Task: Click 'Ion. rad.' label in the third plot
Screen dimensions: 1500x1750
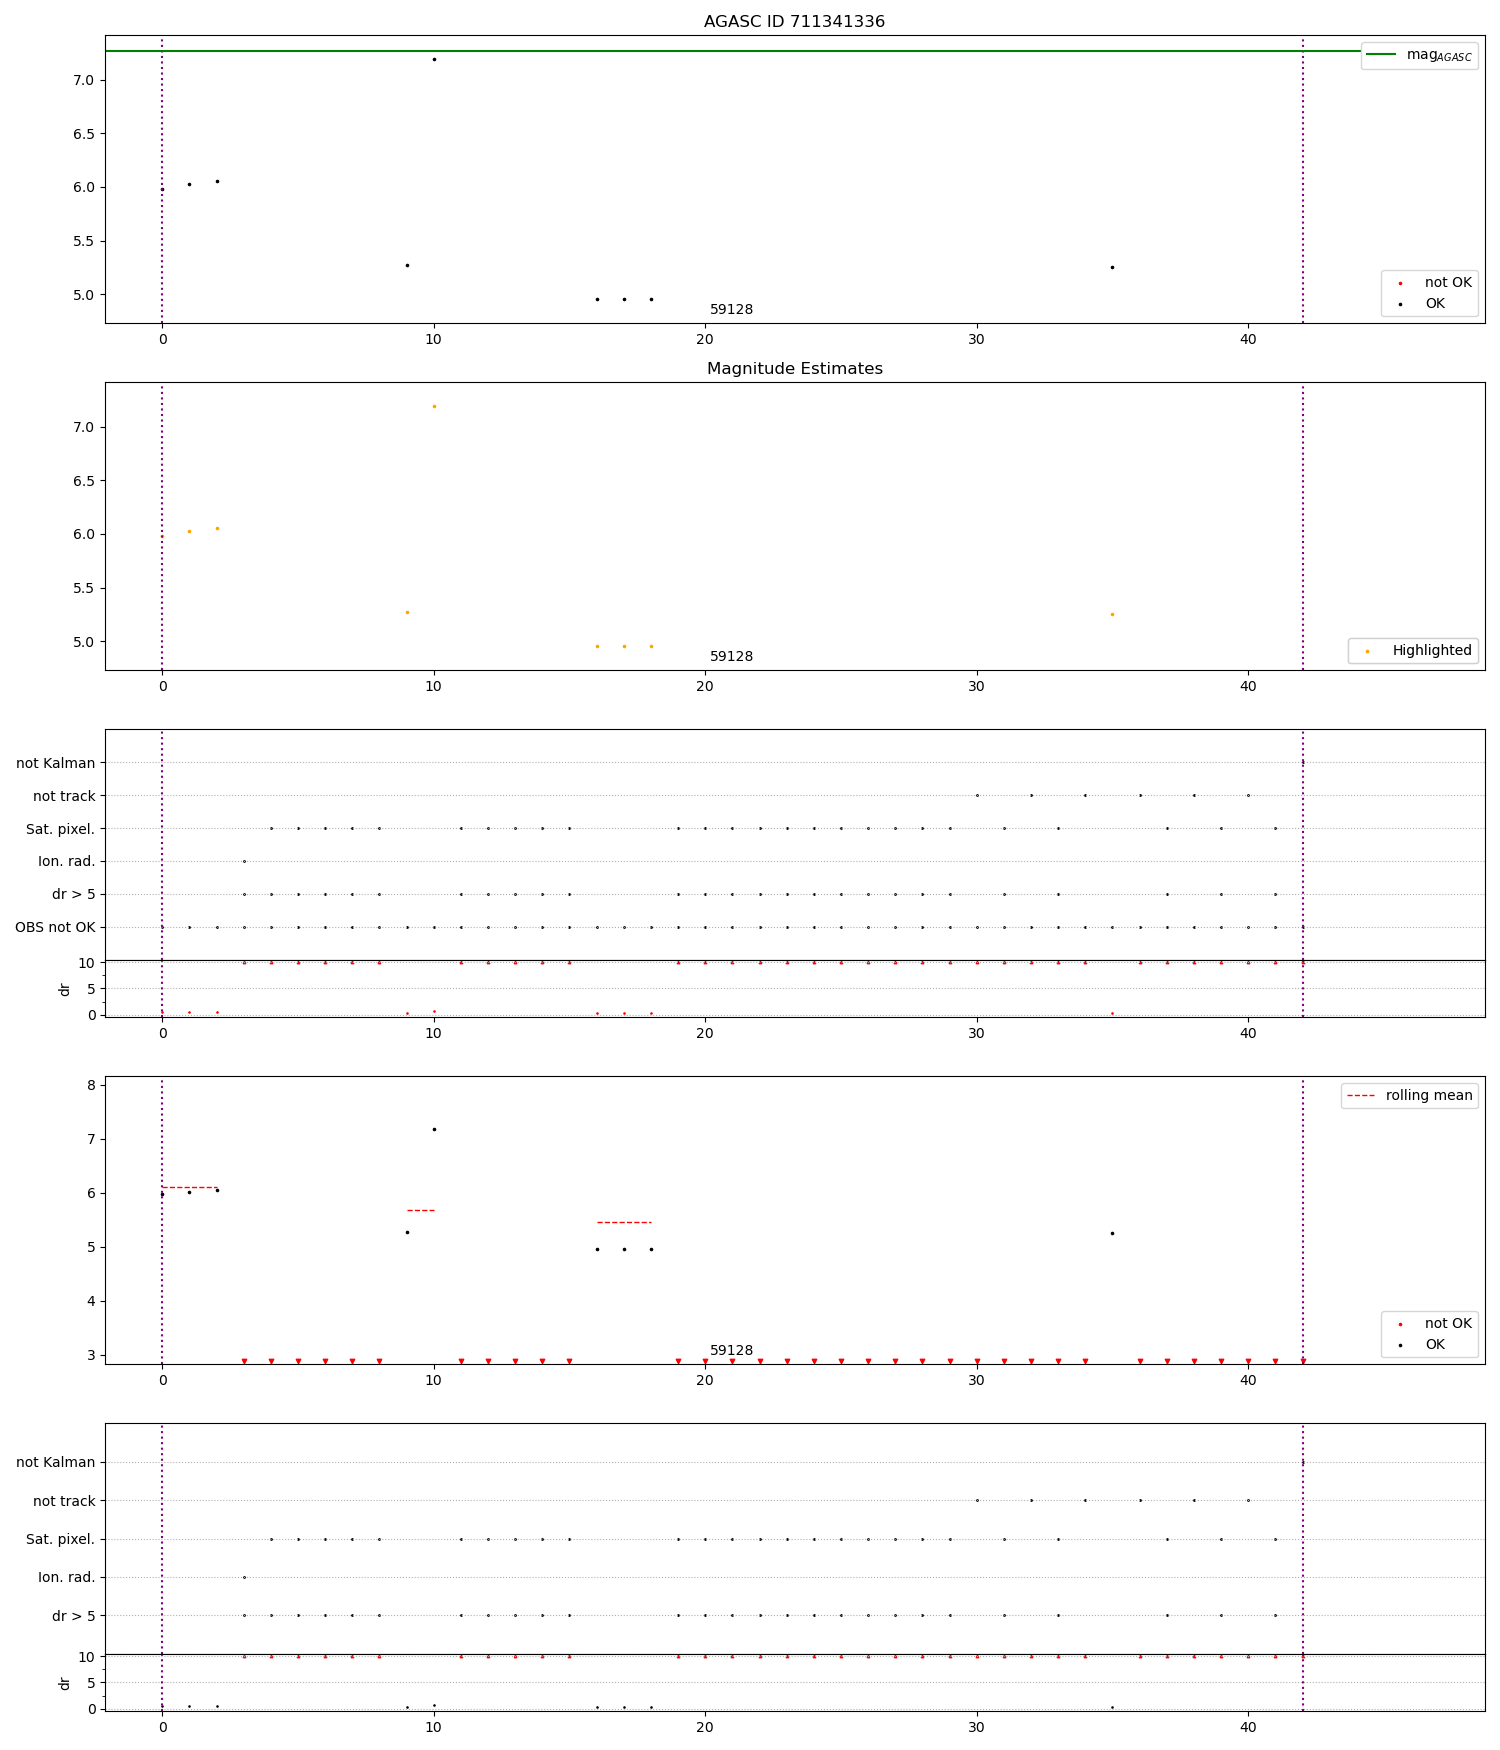Action: [x=67, y=862]
